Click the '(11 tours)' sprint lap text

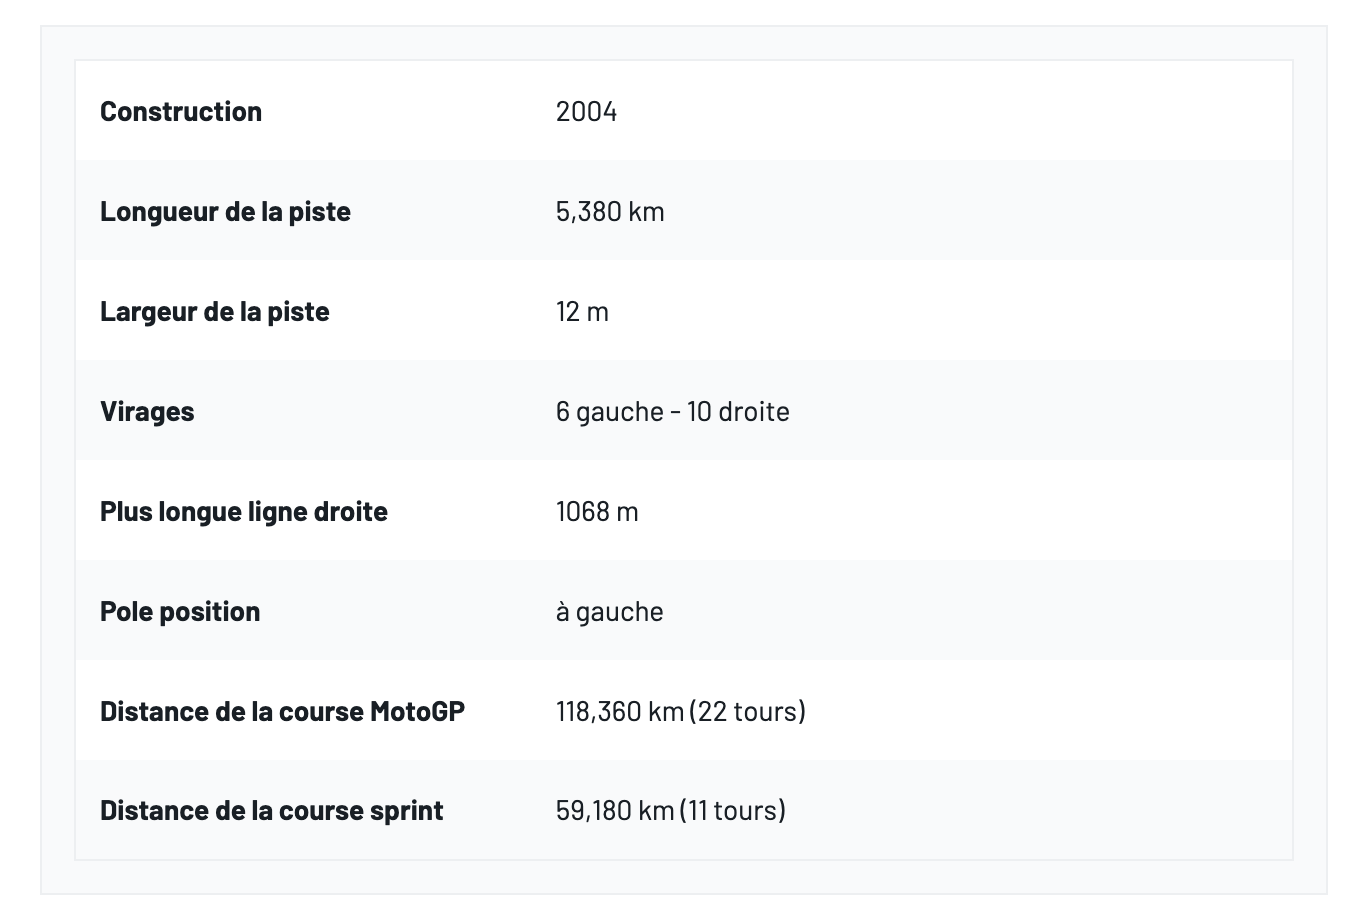[733, 810]
